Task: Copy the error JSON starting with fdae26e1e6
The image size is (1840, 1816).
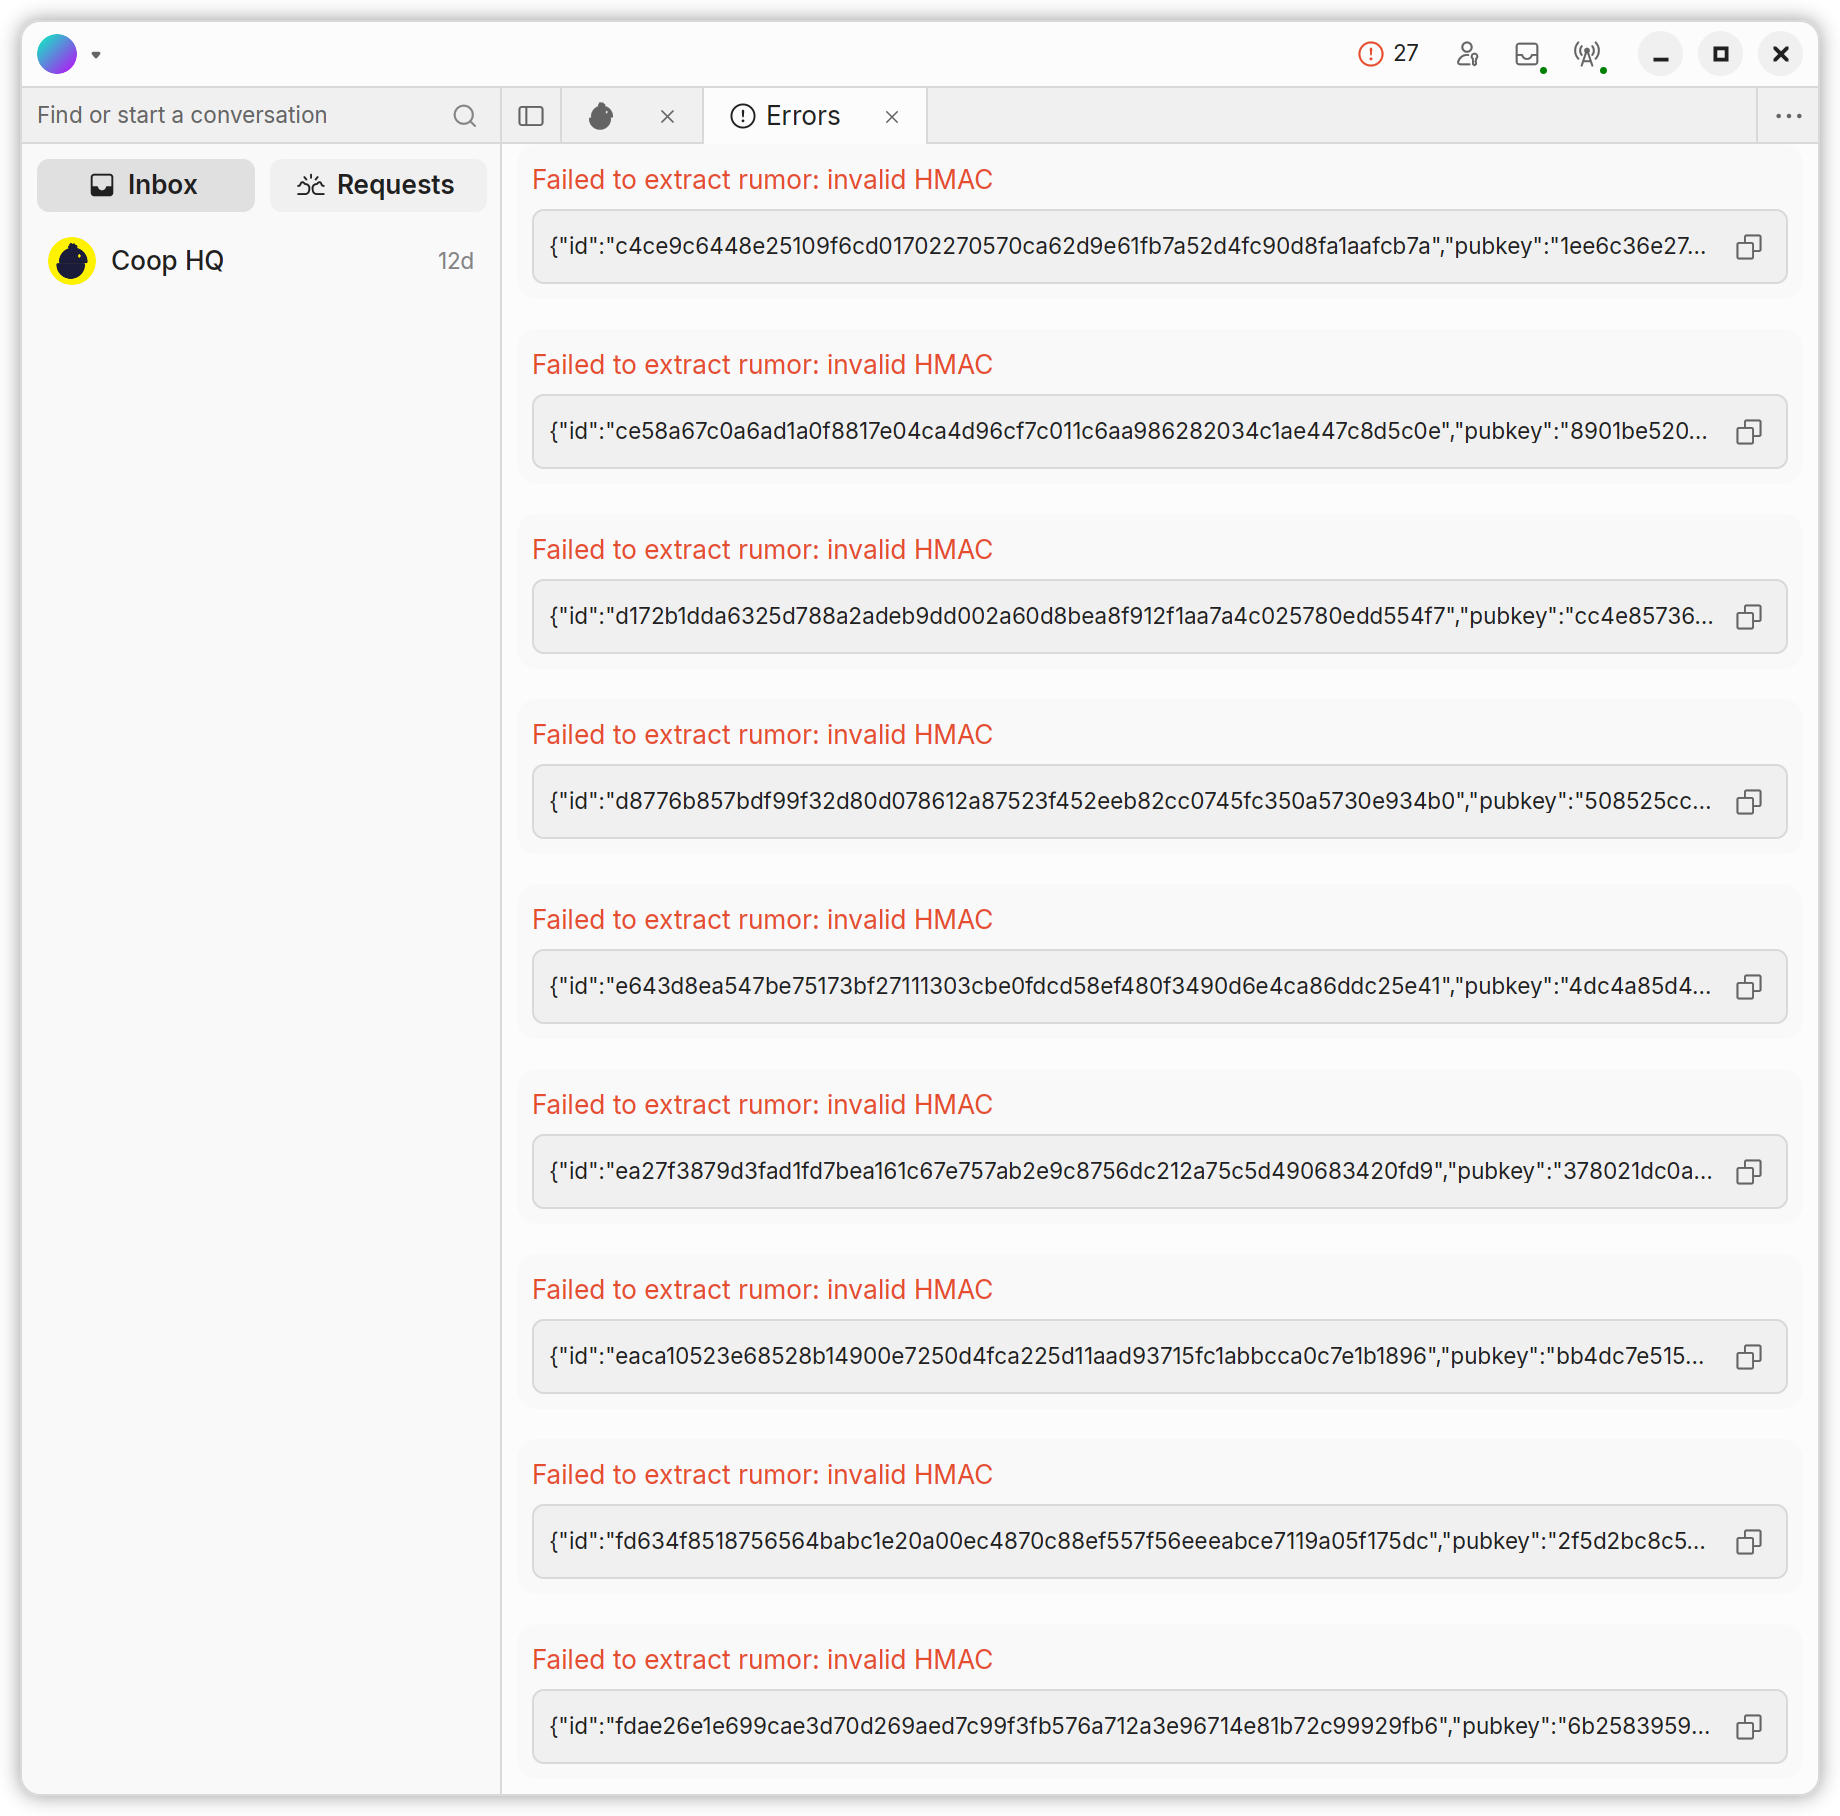Action: (x=1748, y=1727)
